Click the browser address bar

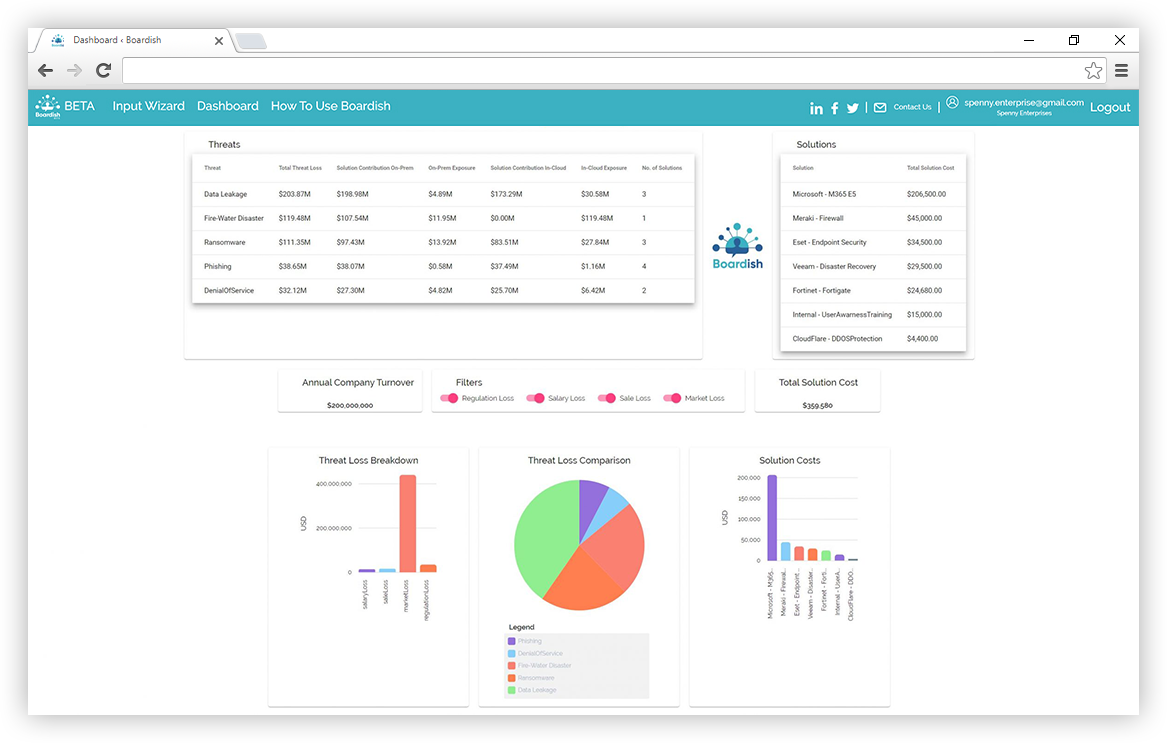601,71
